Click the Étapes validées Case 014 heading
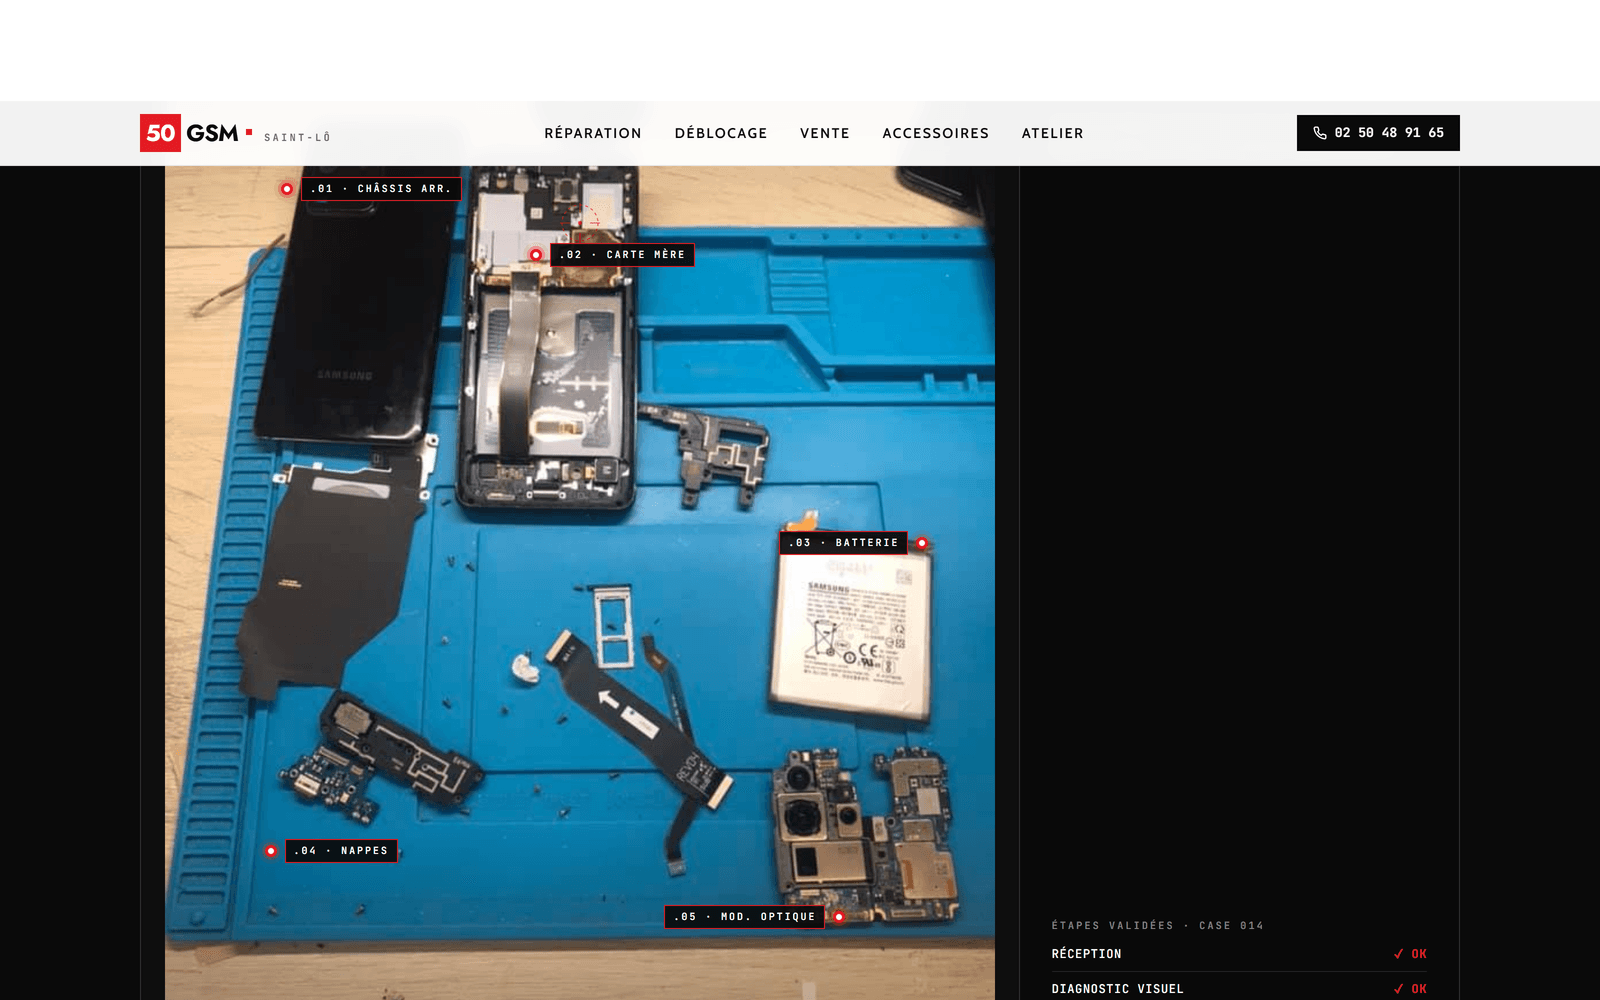 [1158, 926]
